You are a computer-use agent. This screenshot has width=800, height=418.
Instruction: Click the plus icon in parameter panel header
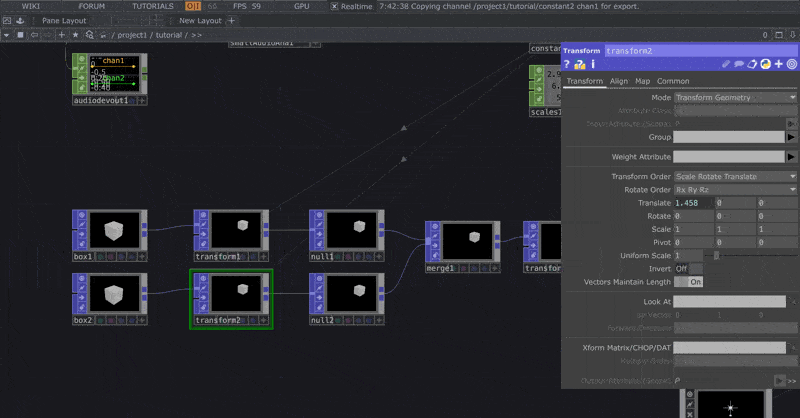pyautogui.click(x=779, y=65)
